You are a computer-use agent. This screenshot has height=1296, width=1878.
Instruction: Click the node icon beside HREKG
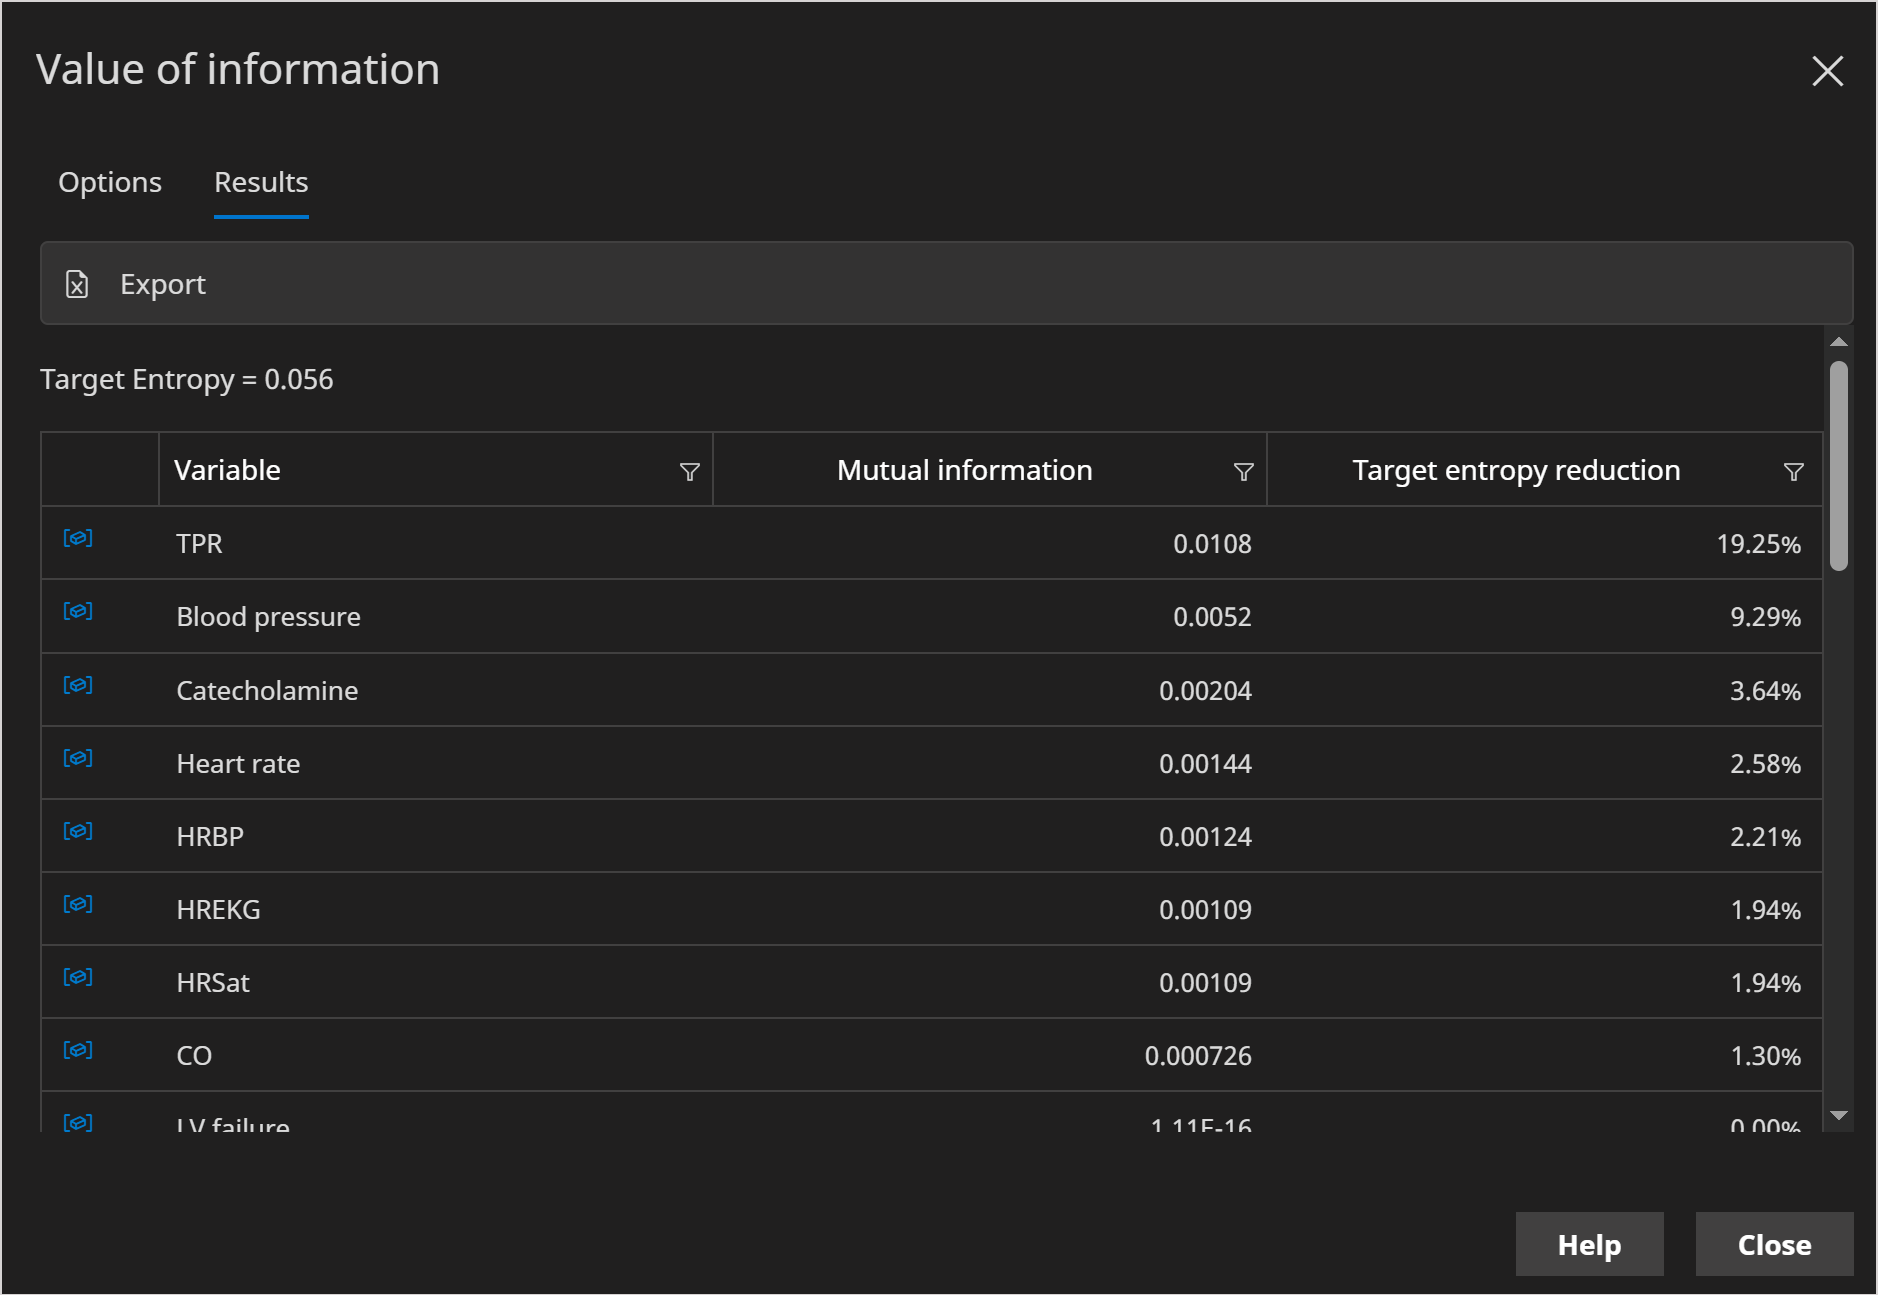(78, 905)
